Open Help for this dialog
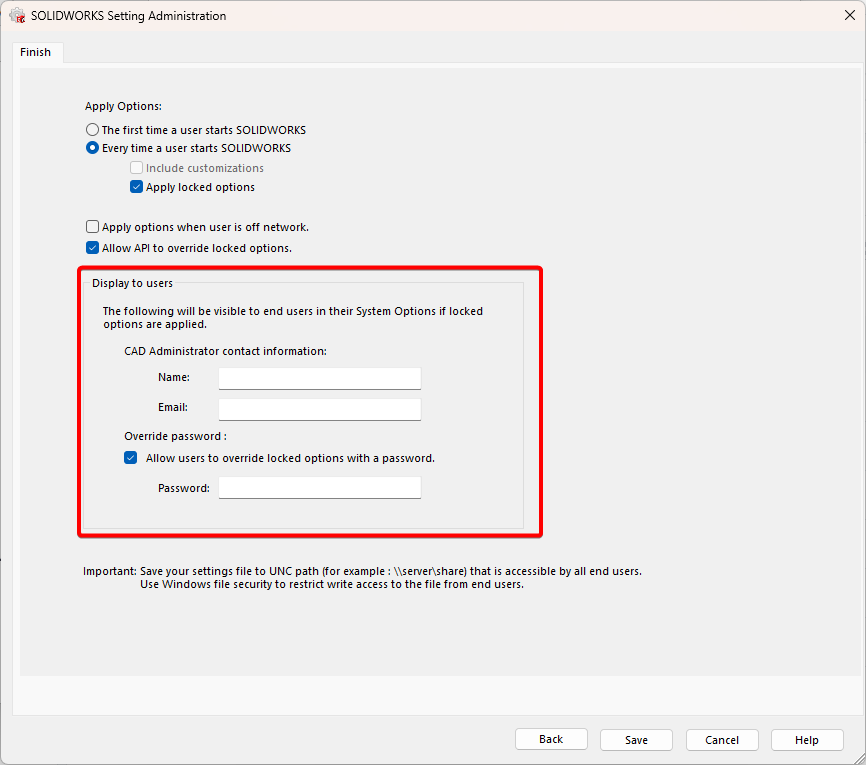 807,740
